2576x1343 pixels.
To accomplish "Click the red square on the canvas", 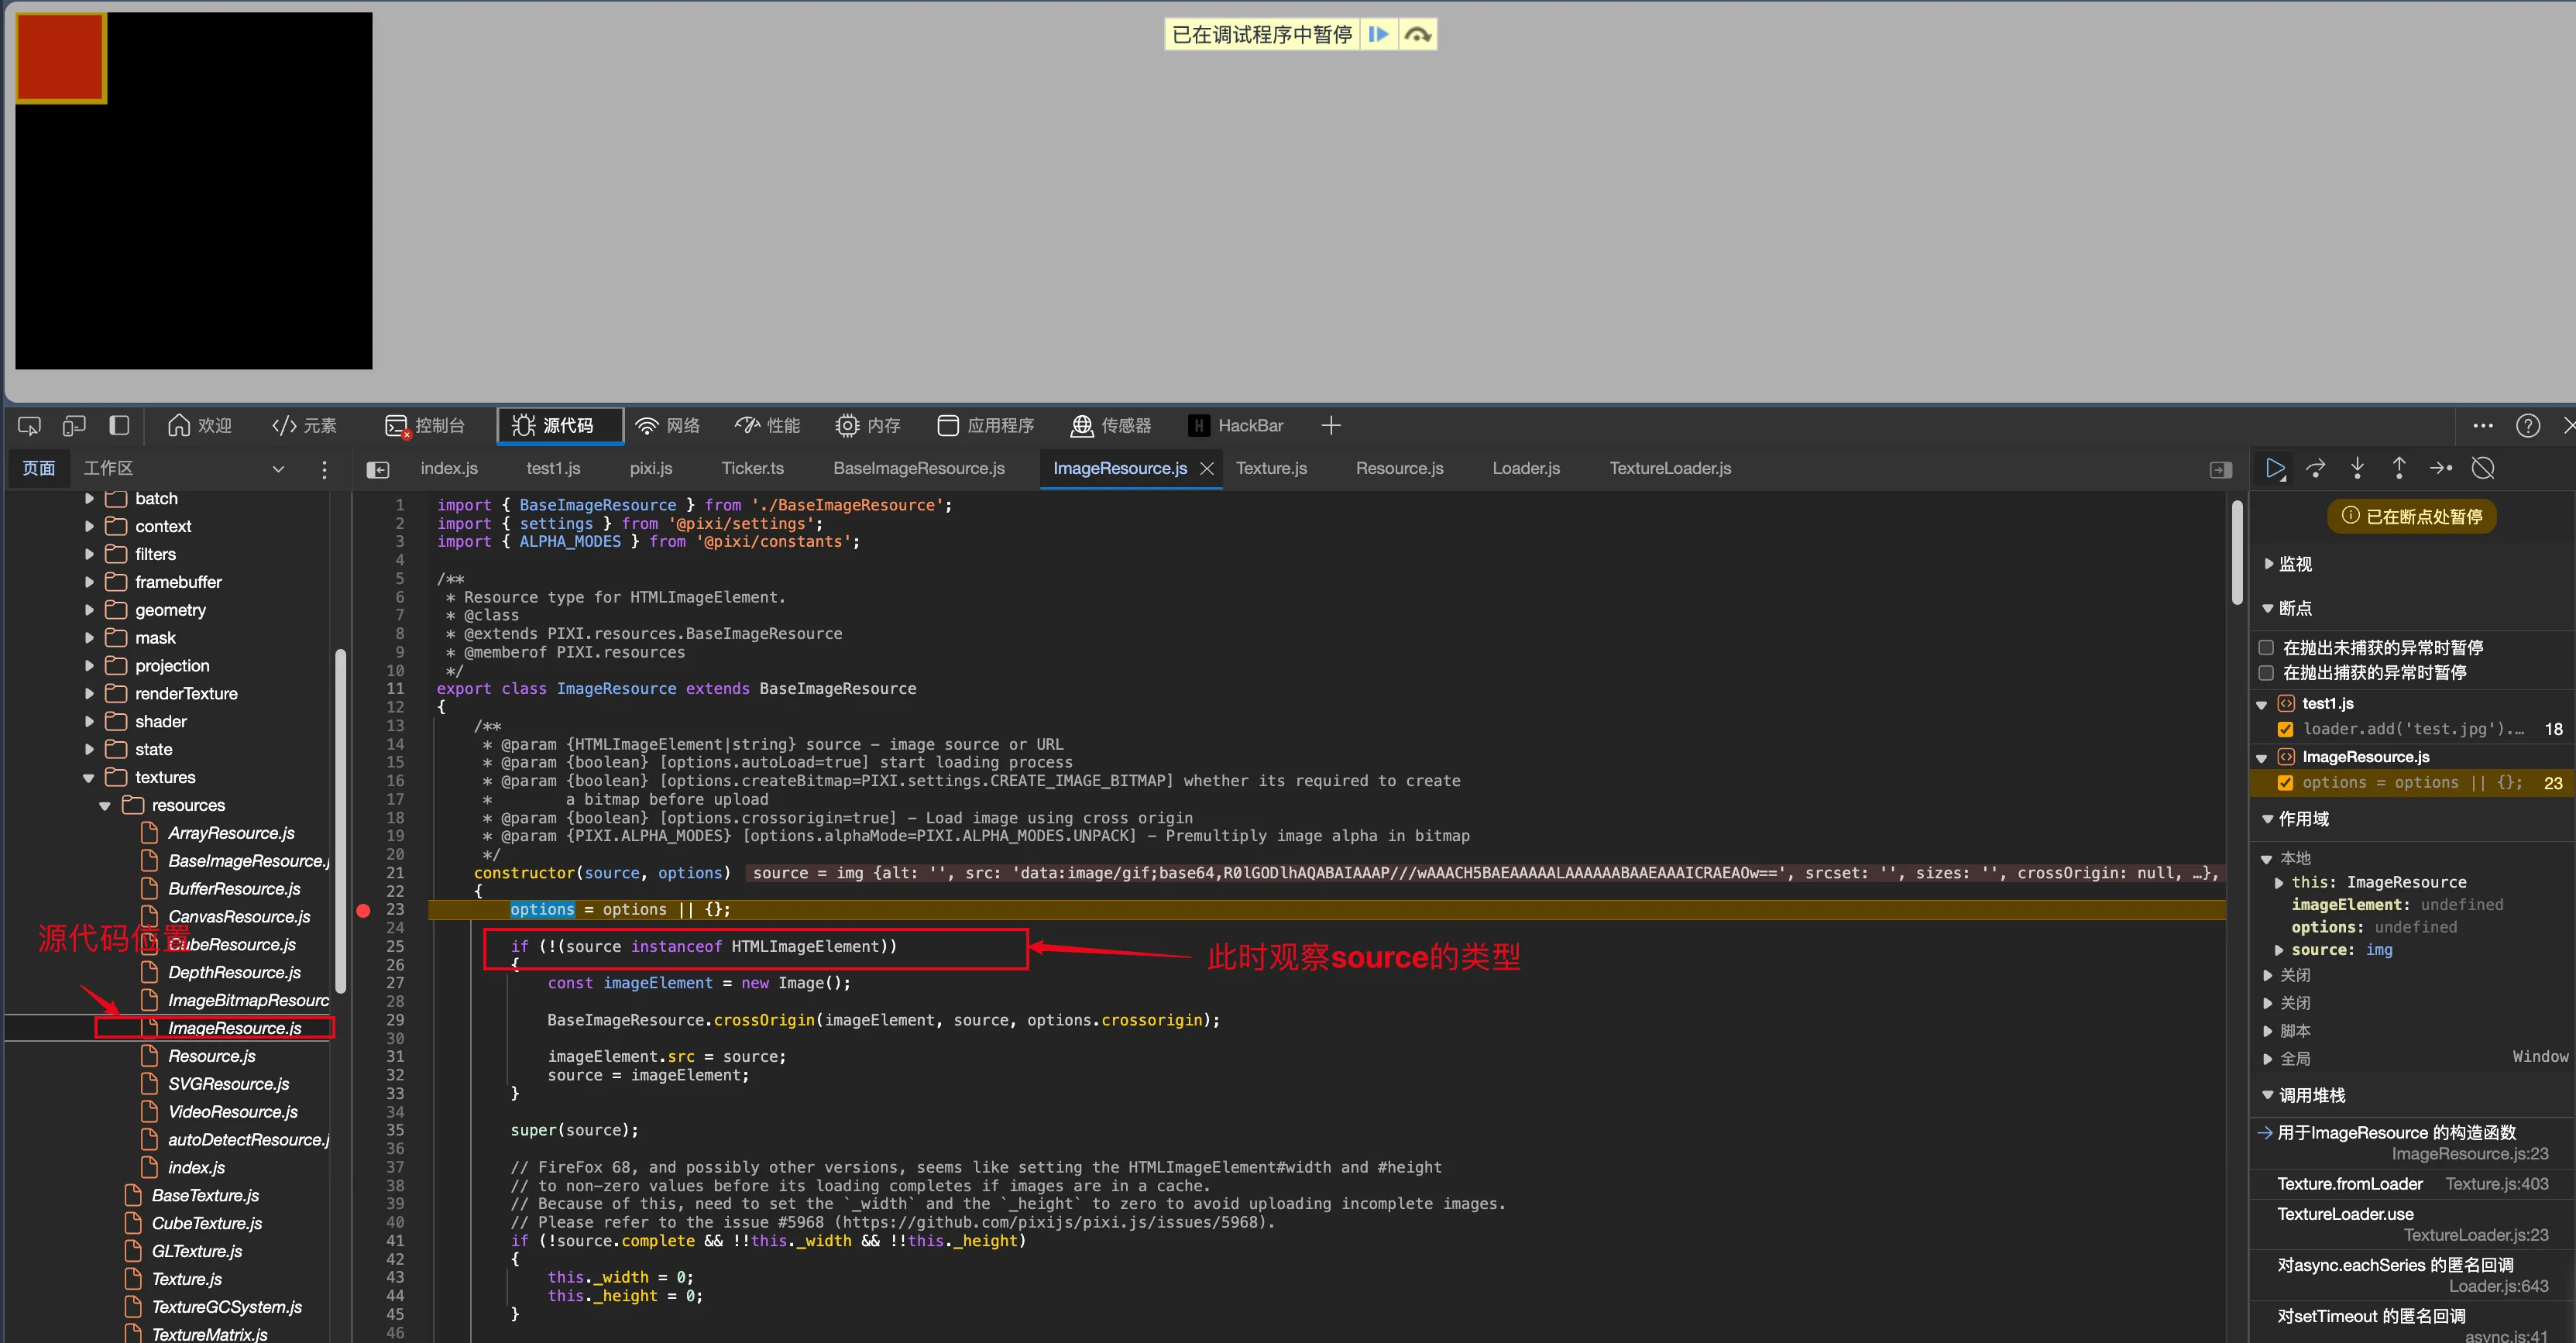I will click(61, 58).
